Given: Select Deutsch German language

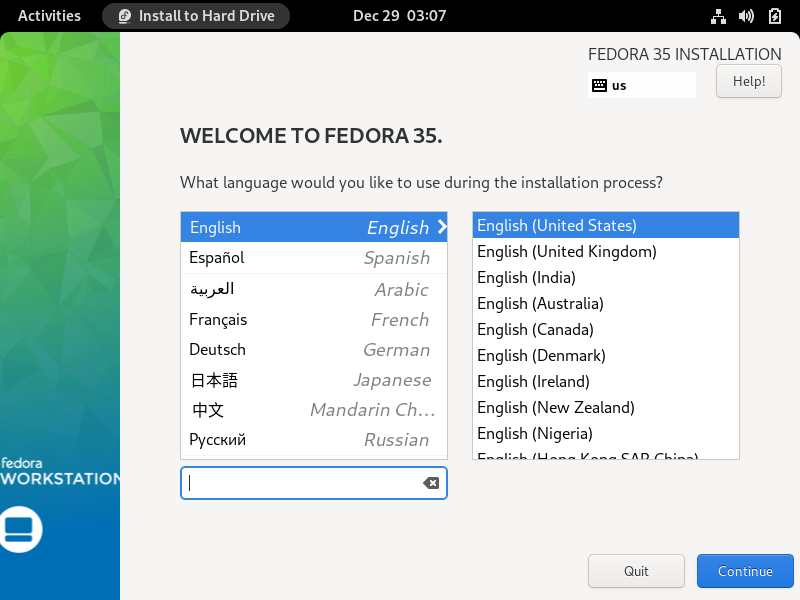Looking at the screenshot, I should 314,350.
